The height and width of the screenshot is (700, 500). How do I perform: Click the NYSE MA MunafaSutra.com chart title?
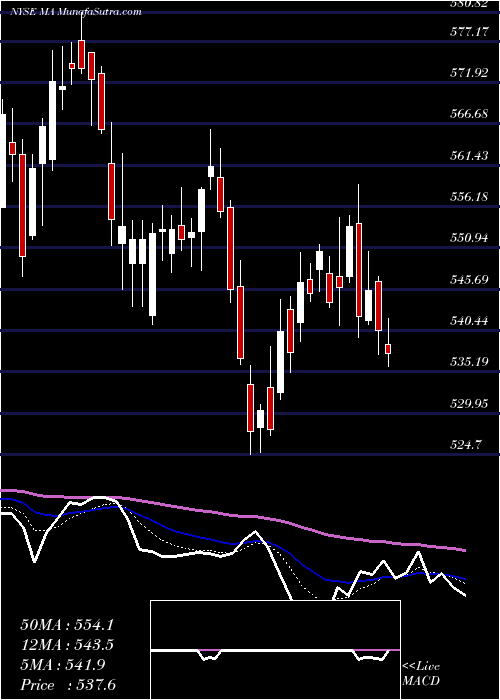[x=76, y=11]
